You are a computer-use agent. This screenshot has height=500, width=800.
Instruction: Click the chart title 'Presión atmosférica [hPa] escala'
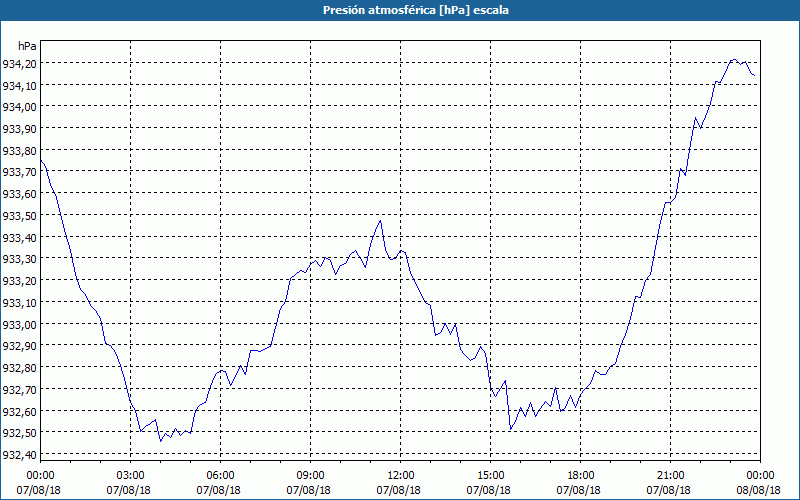point(416,10)
